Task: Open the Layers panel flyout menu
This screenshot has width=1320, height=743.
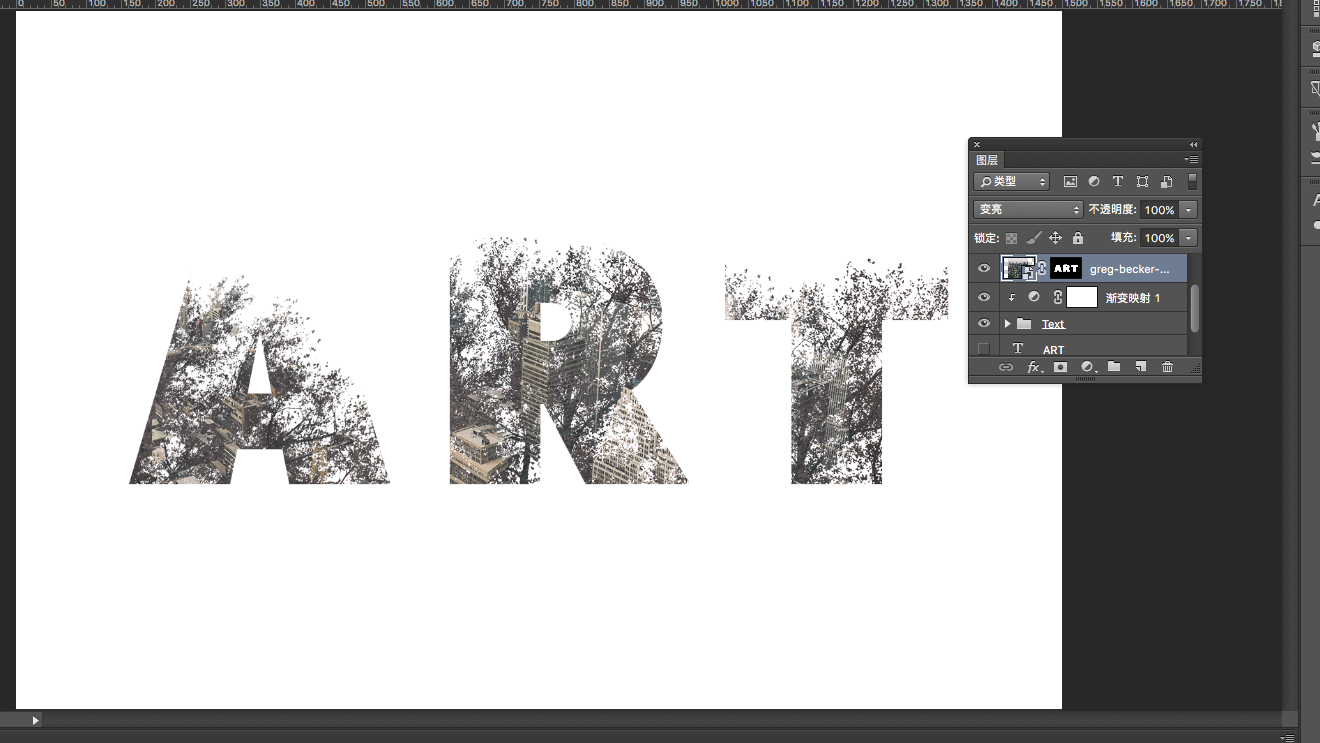Action: click(x=1191, y=160)
